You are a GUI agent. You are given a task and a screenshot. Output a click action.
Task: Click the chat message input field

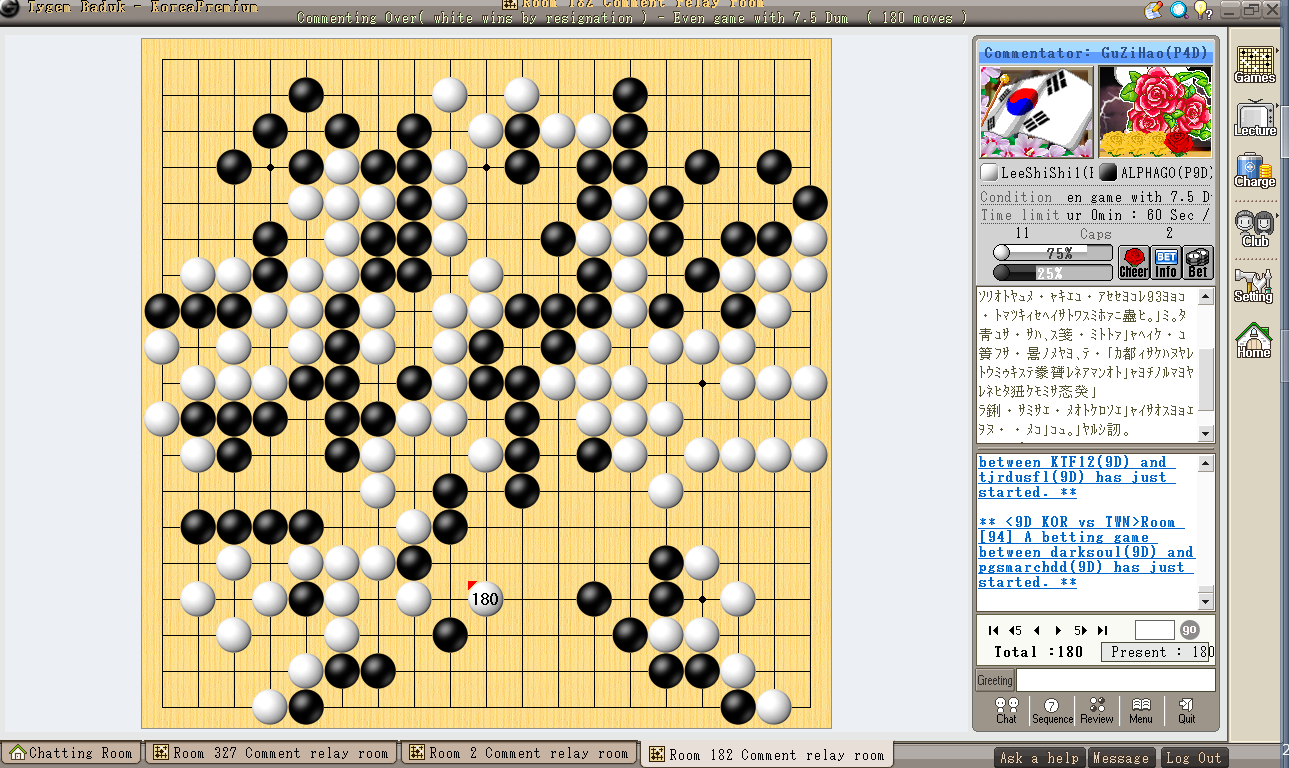(1116, 680)
